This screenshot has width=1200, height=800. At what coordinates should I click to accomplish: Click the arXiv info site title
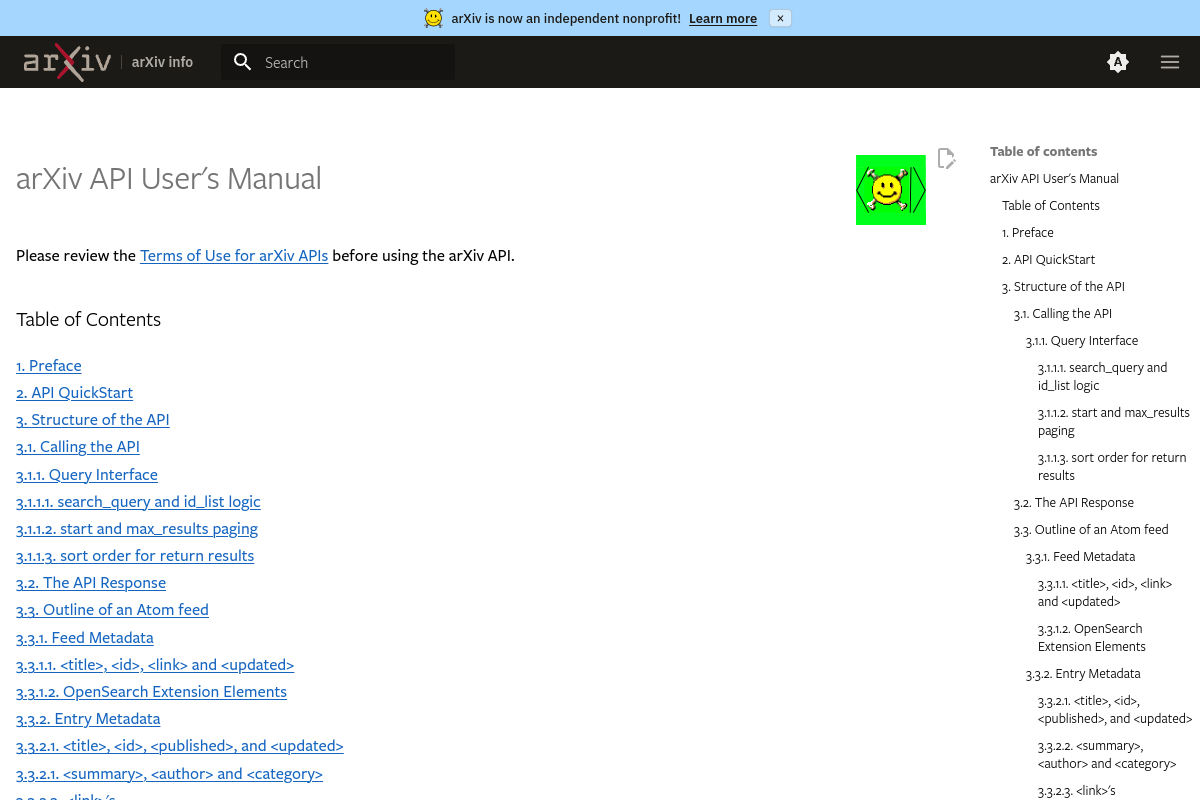(162, 62)
